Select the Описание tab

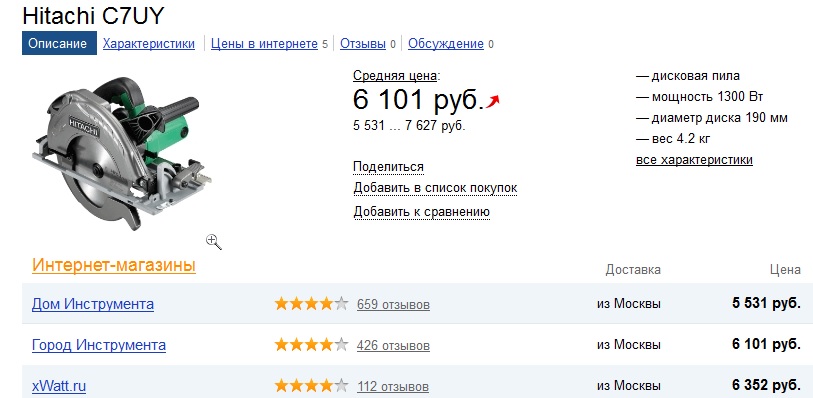[x=58, y=43]
